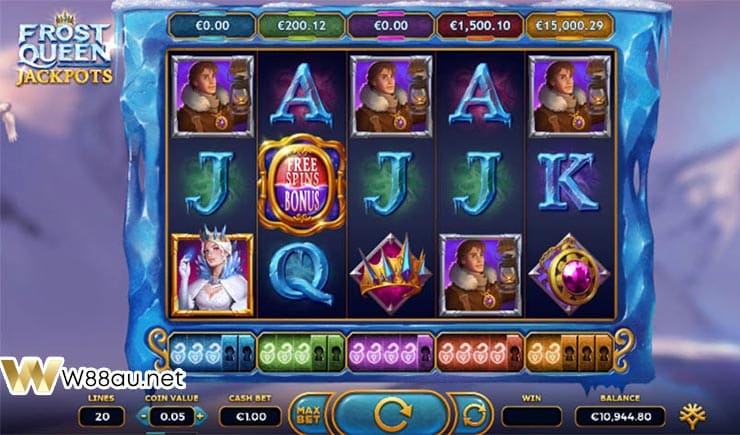Decrease coin value with minus button
This screenshot has height=435, width=740.
143,417
